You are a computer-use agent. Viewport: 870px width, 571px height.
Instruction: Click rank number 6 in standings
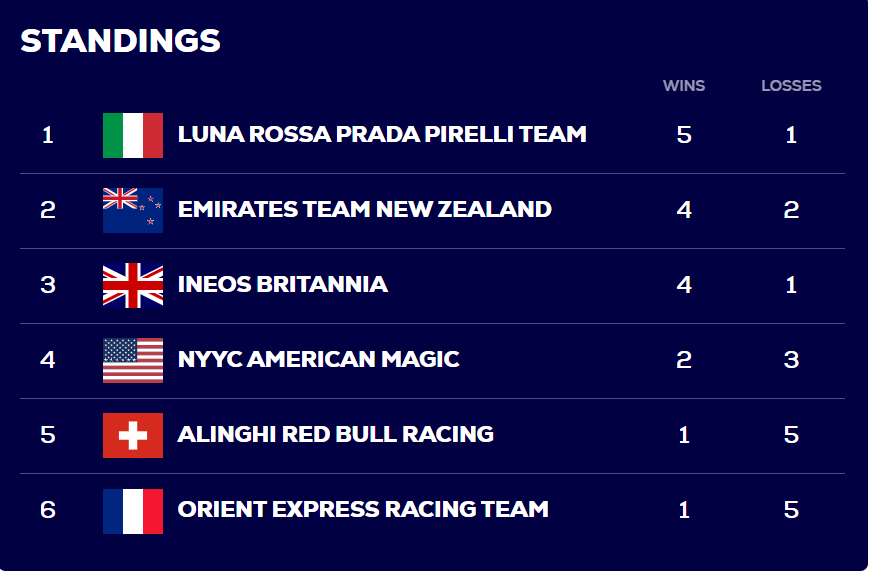point(48,509)
